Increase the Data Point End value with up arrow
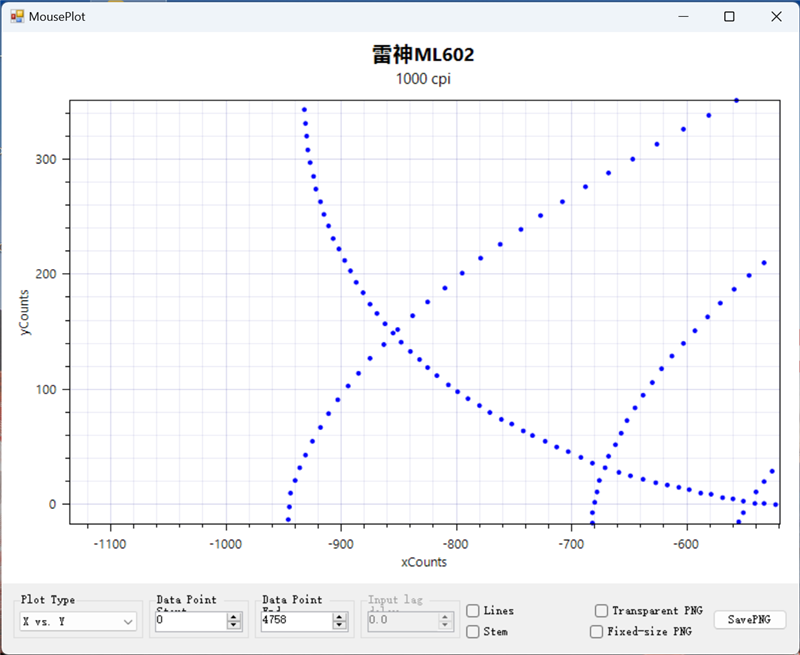 click(339, 617)
